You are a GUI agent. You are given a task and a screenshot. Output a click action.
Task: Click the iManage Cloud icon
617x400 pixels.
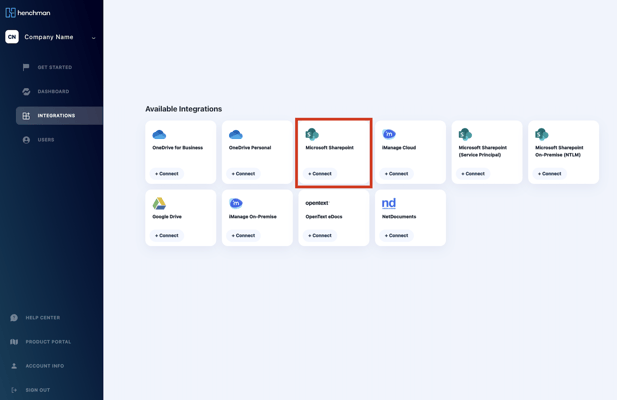coord(389,134)
